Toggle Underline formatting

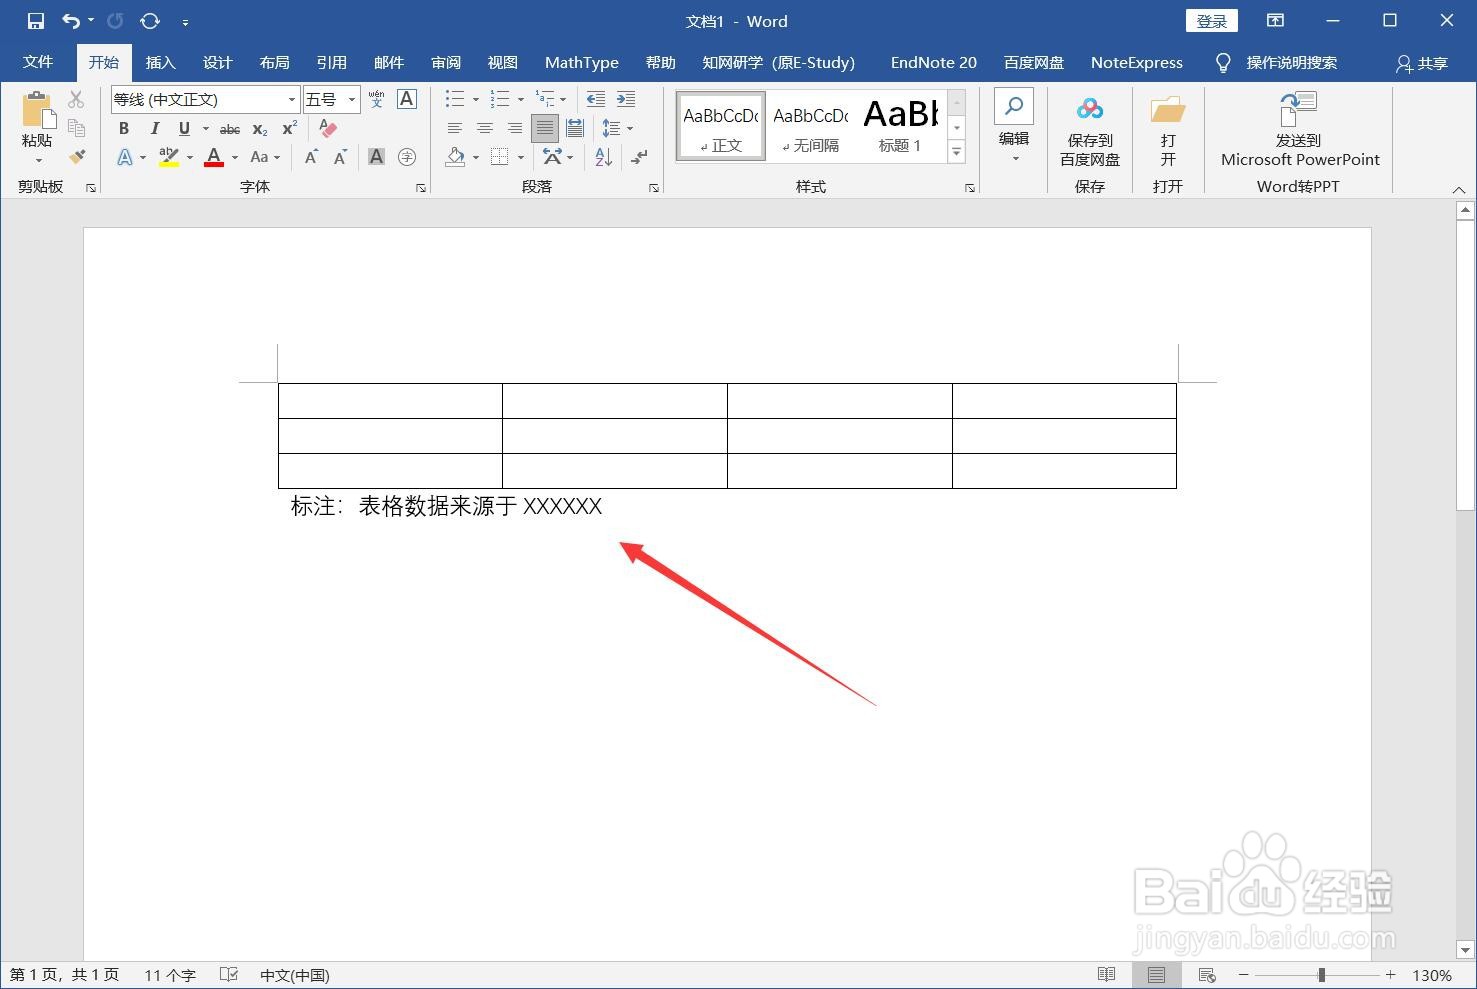tap(184, 129)
